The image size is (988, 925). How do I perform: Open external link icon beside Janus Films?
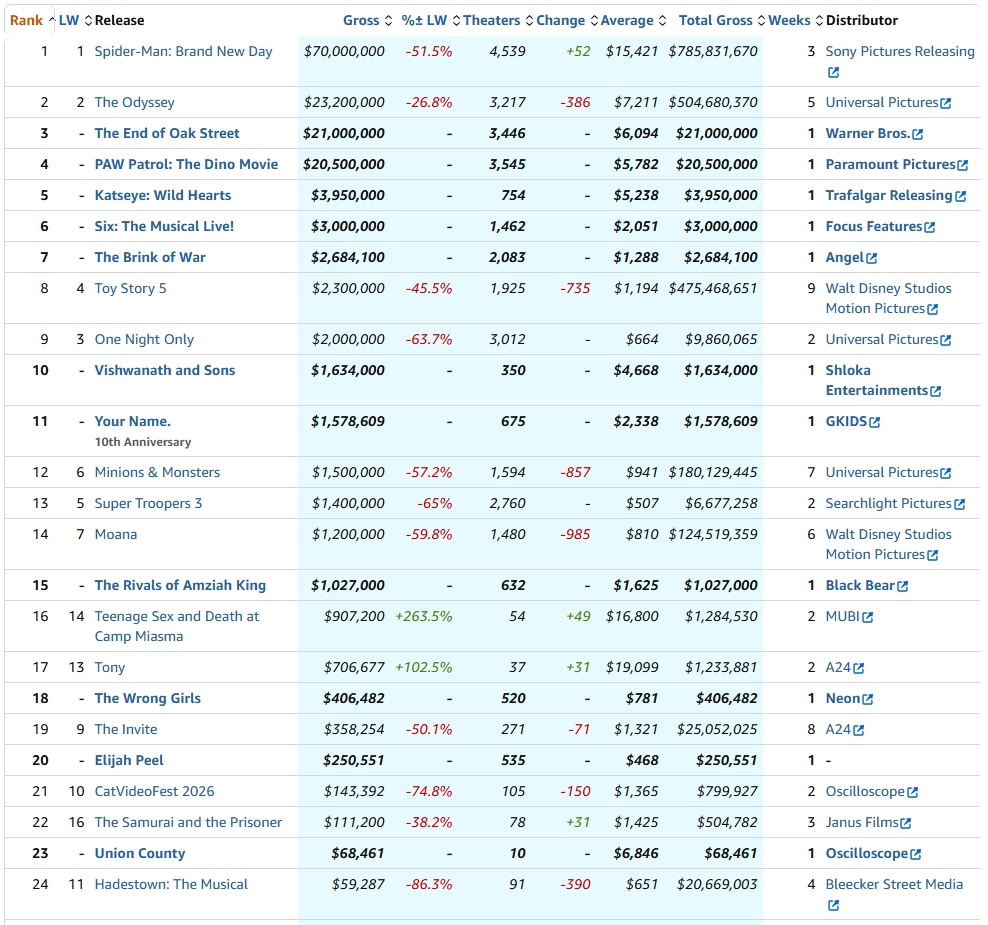coord(905,823)
